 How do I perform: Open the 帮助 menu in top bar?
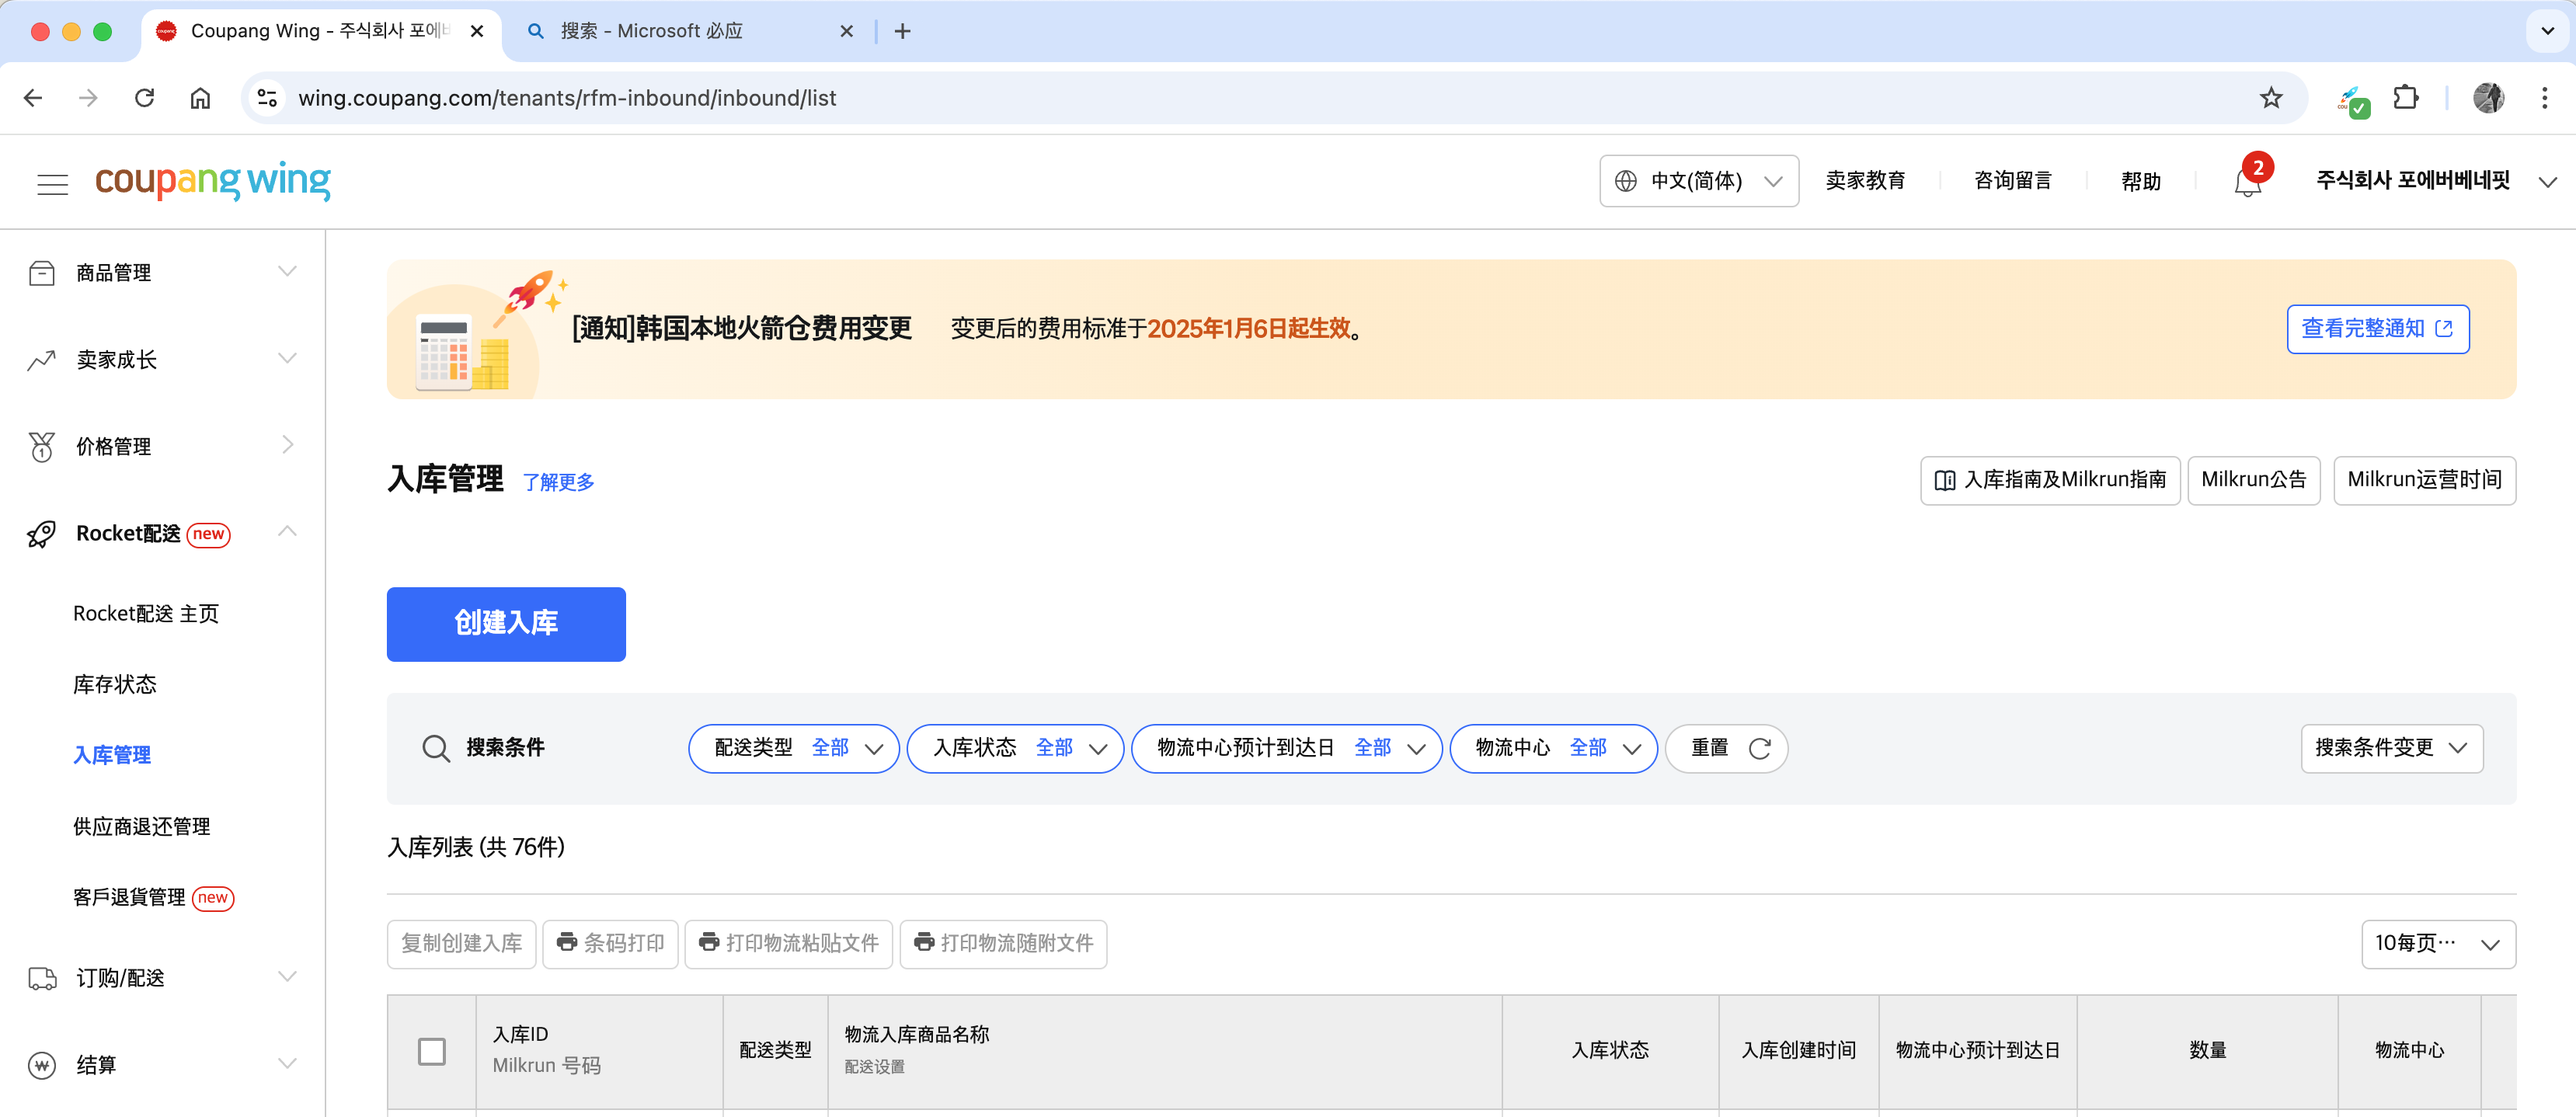click(2140, 181)
